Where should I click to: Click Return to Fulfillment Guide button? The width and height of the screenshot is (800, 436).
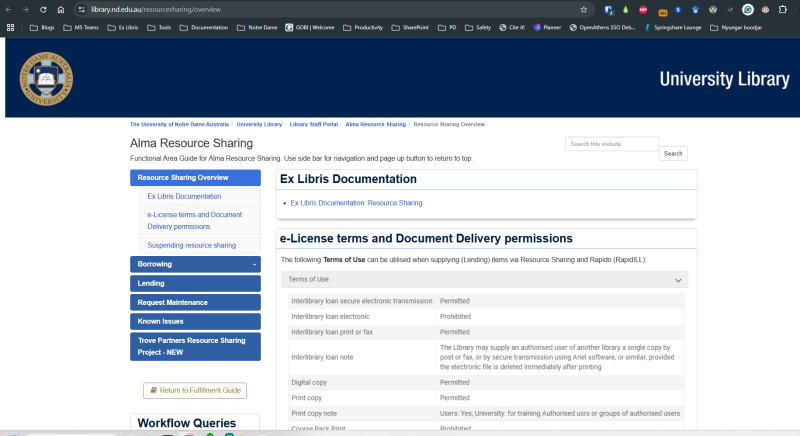(x=195, y=391)
